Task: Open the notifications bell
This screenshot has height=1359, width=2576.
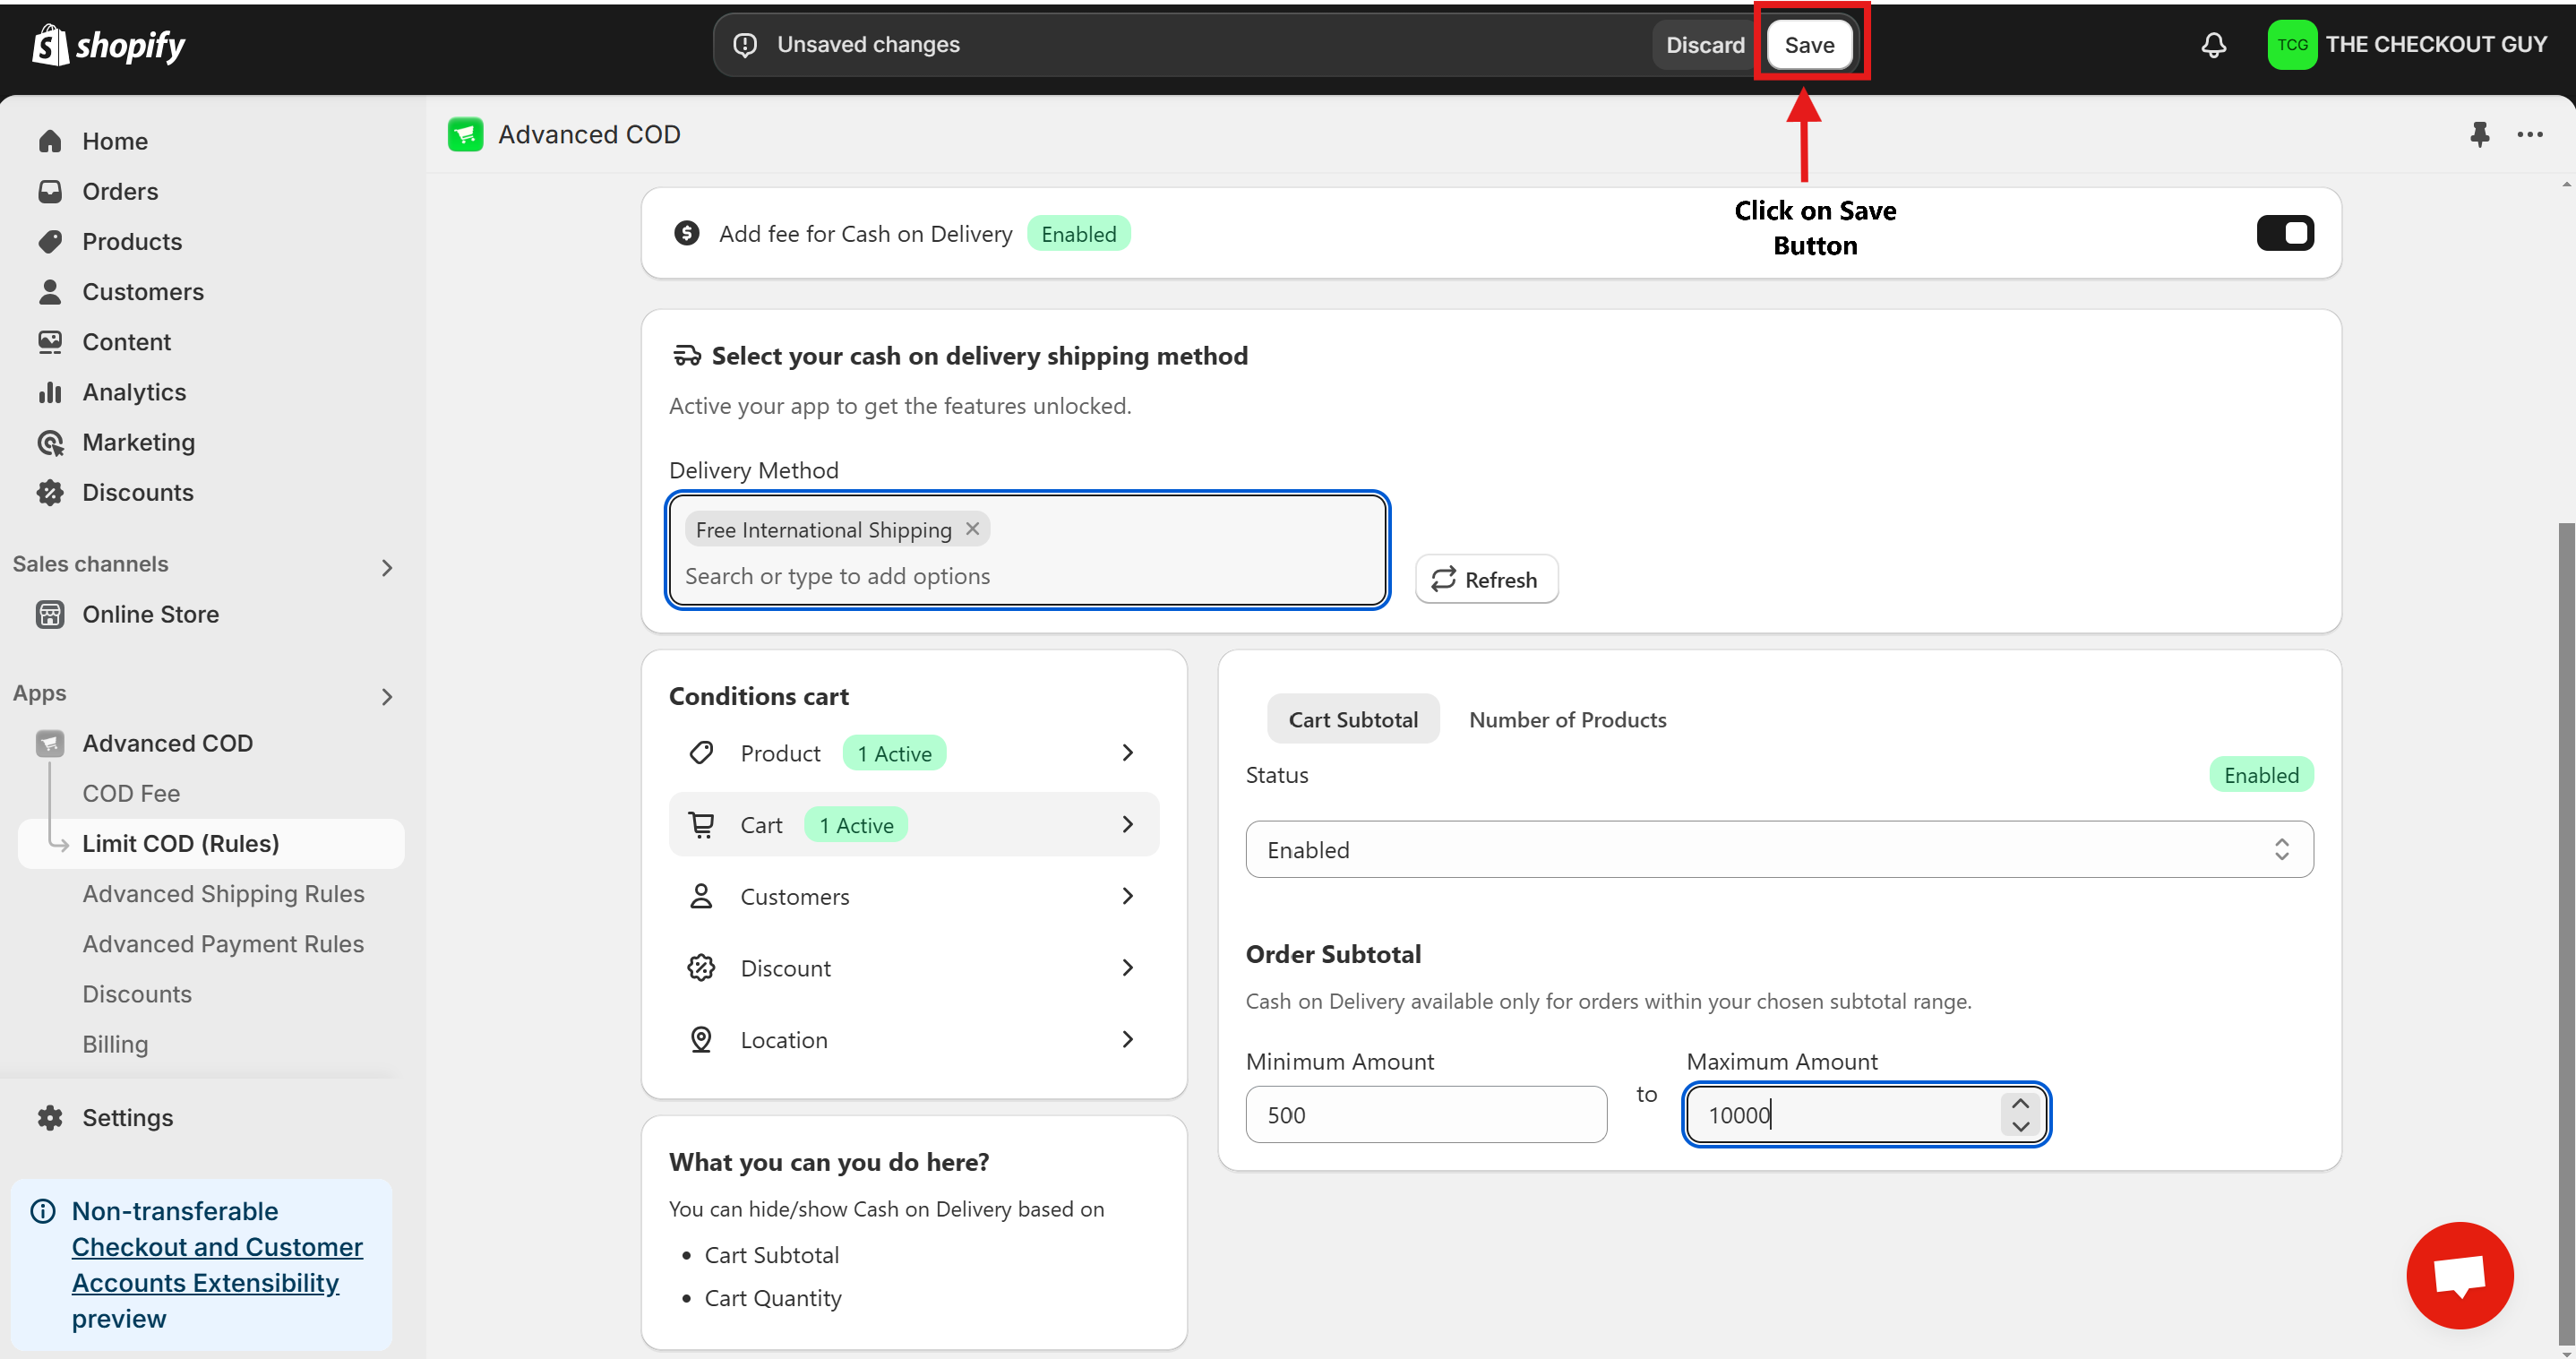Action: [2213, 45]
